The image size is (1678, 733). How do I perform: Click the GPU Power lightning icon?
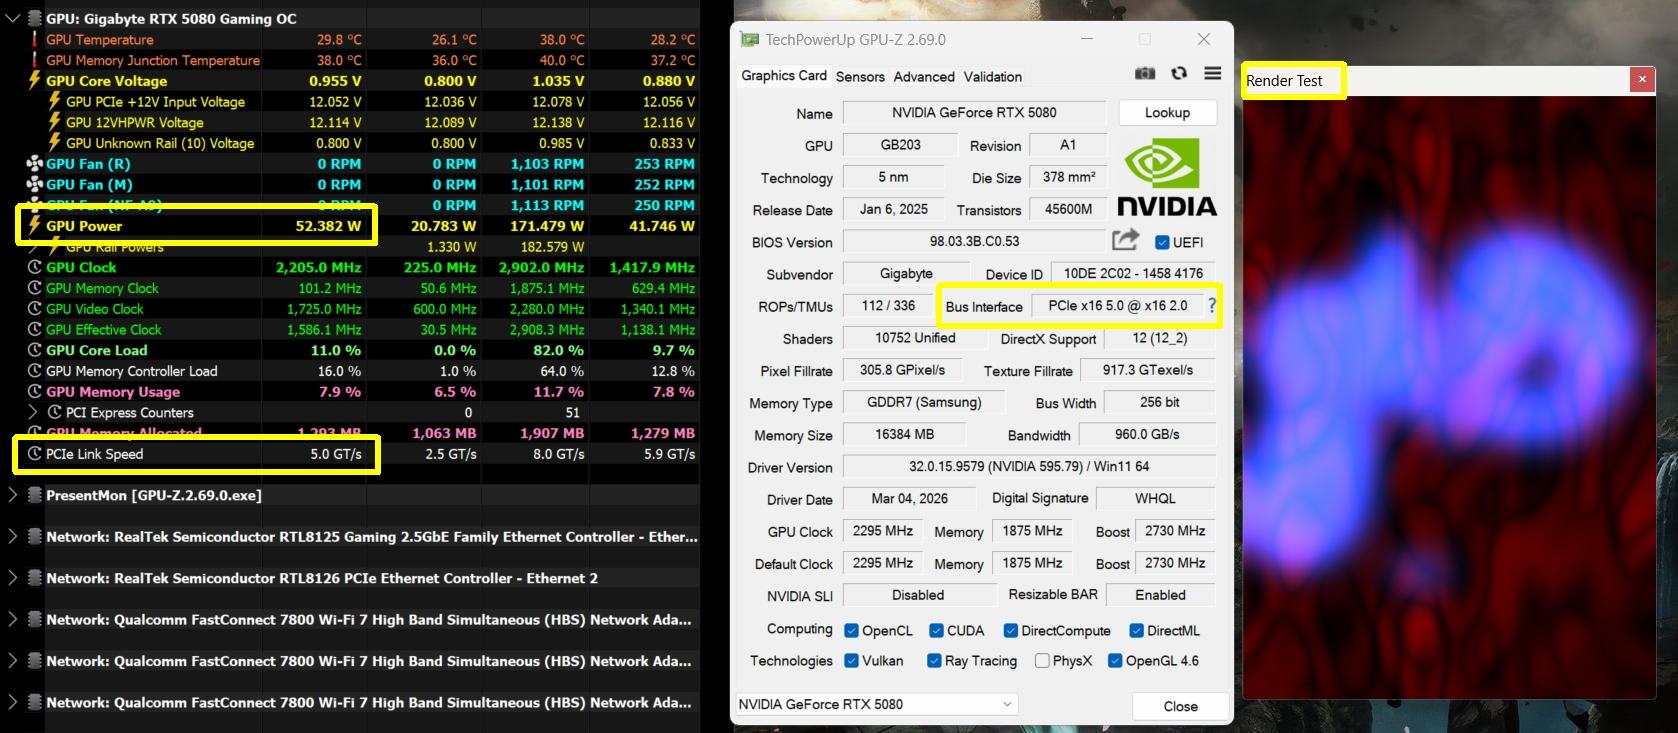34,225
